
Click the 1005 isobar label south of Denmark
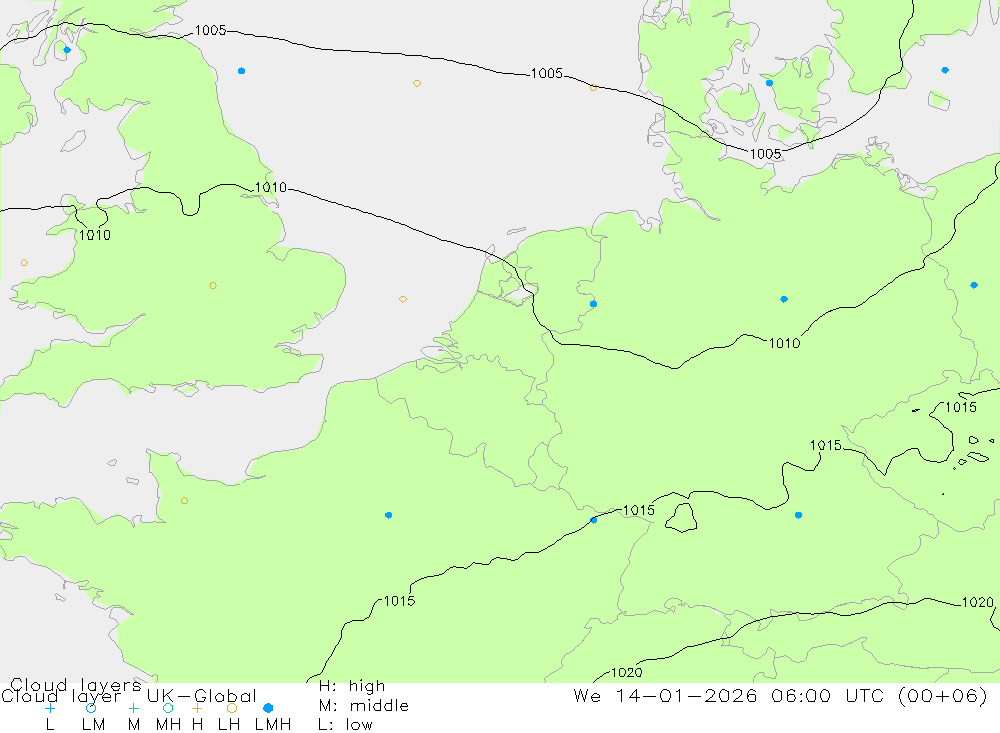tap(765, 154)
